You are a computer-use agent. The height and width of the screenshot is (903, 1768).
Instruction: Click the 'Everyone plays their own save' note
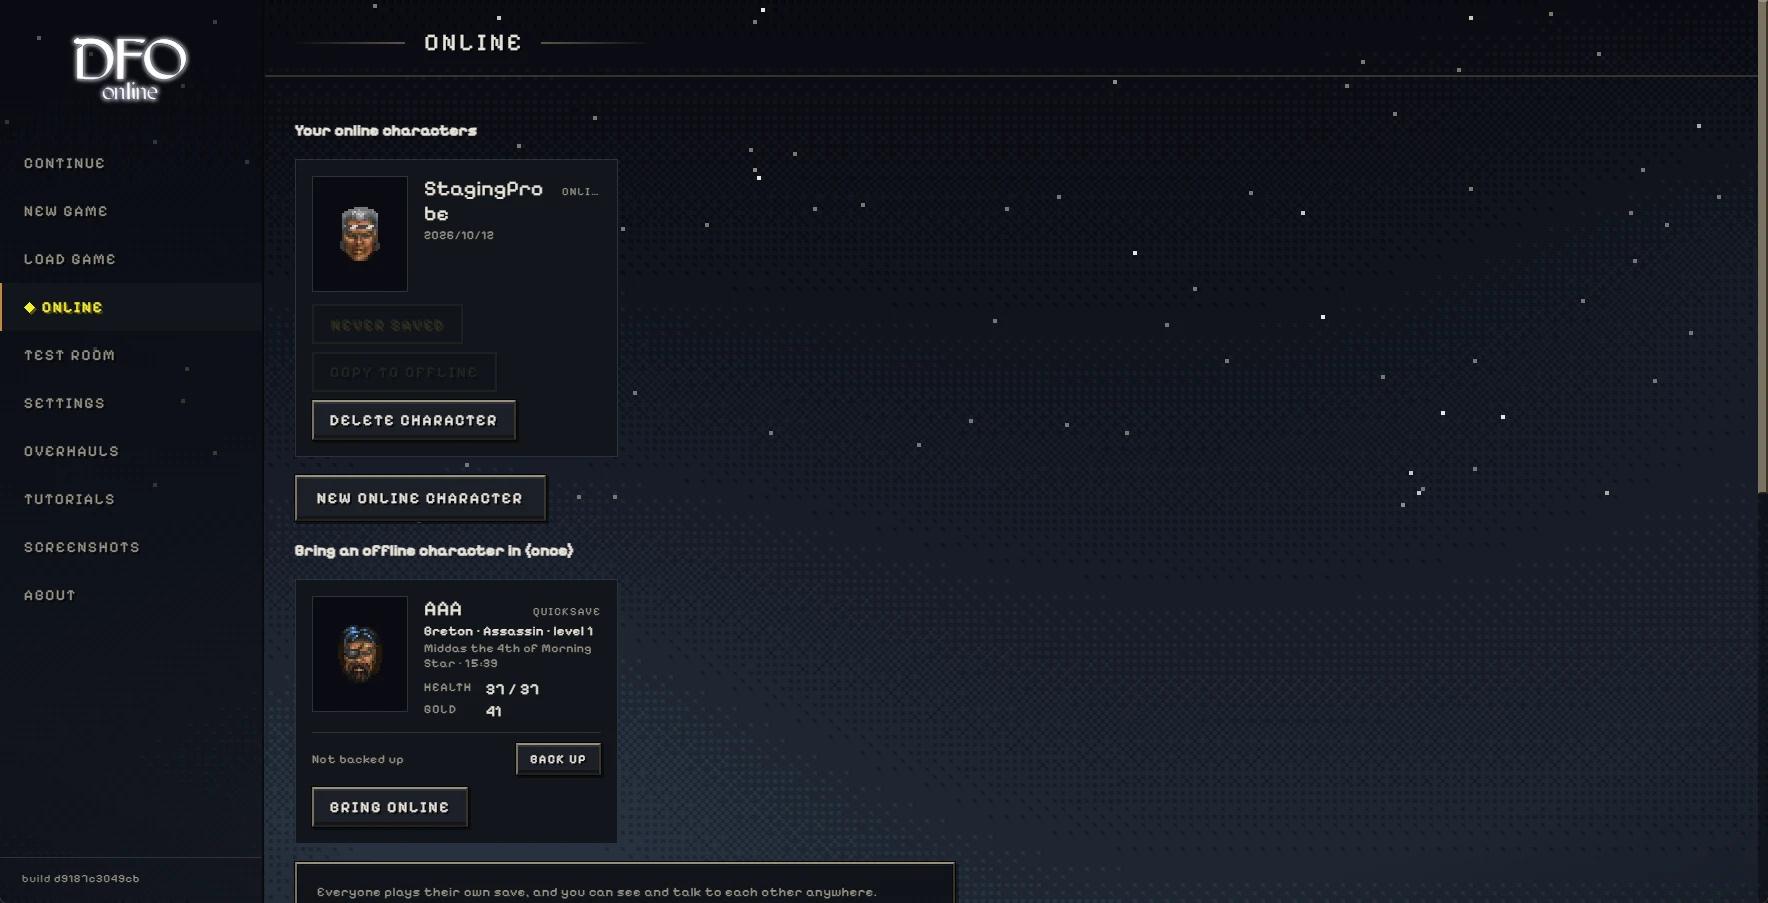click(x=597, y=892)
